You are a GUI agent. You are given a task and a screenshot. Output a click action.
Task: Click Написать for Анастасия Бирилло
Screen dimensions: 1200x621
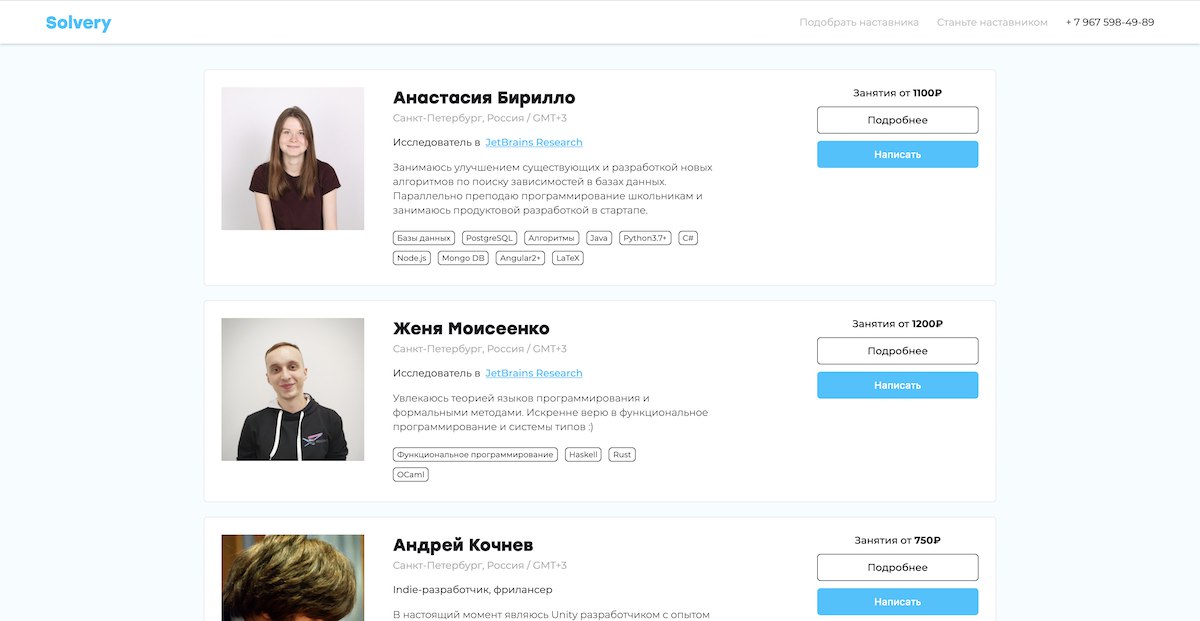tap(897, 154)
